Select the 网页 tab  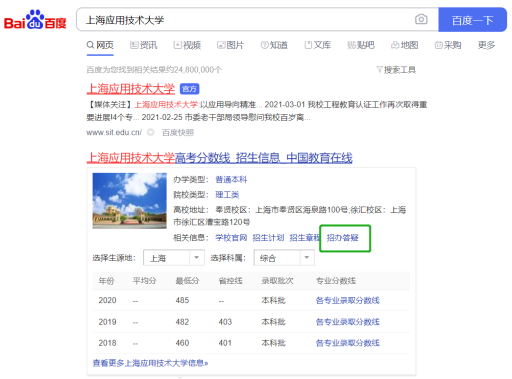click(x=100, y=45)
